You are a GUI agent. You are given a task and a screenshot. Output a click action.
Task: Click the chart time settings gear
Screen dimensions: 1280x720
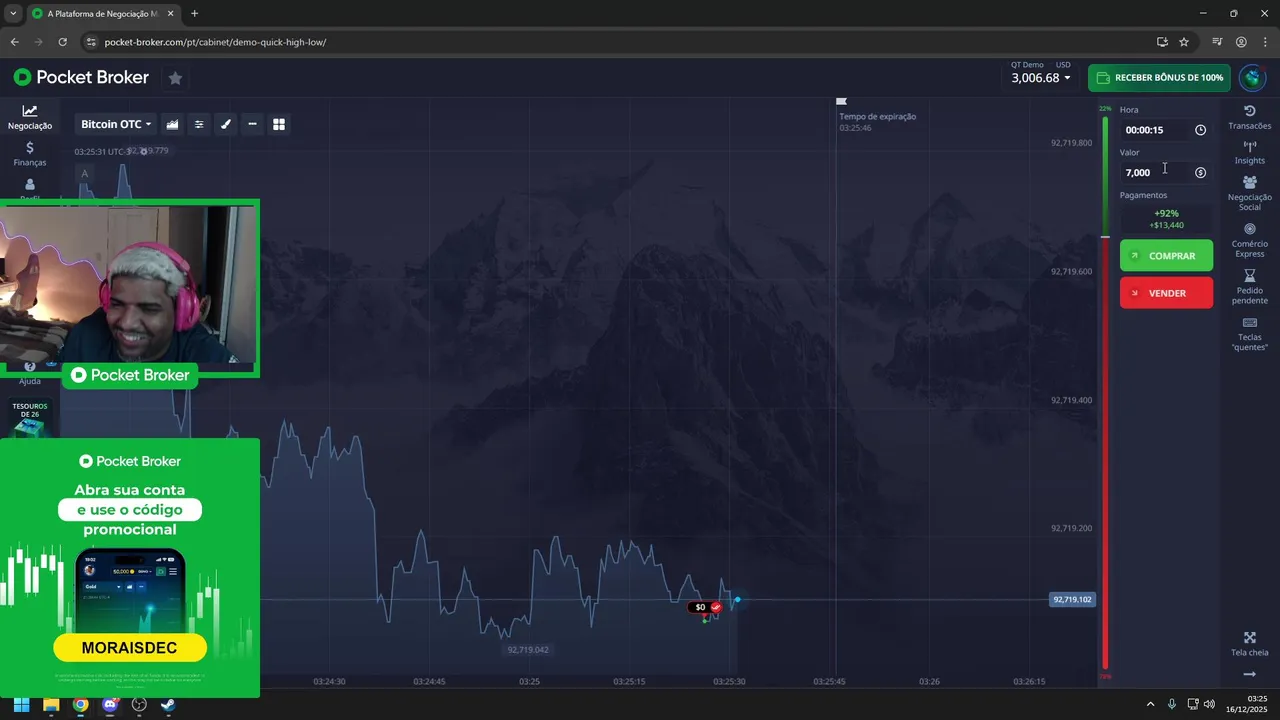(x=144, y=151)
